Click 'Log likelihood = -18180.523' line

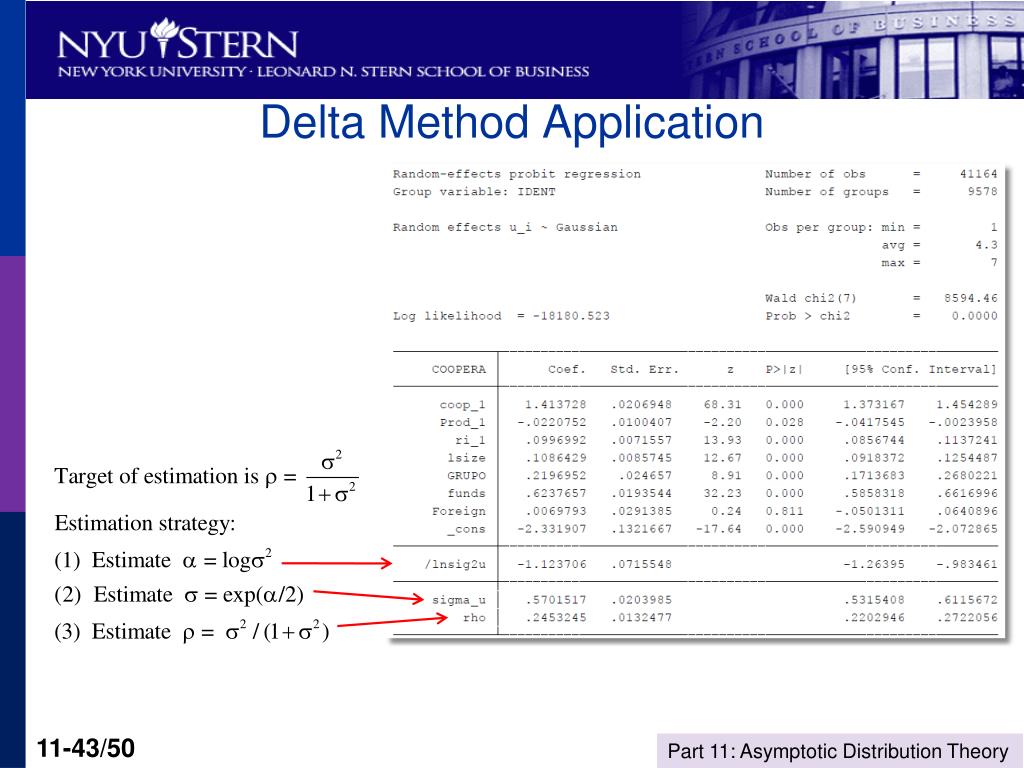click(501, 316)
